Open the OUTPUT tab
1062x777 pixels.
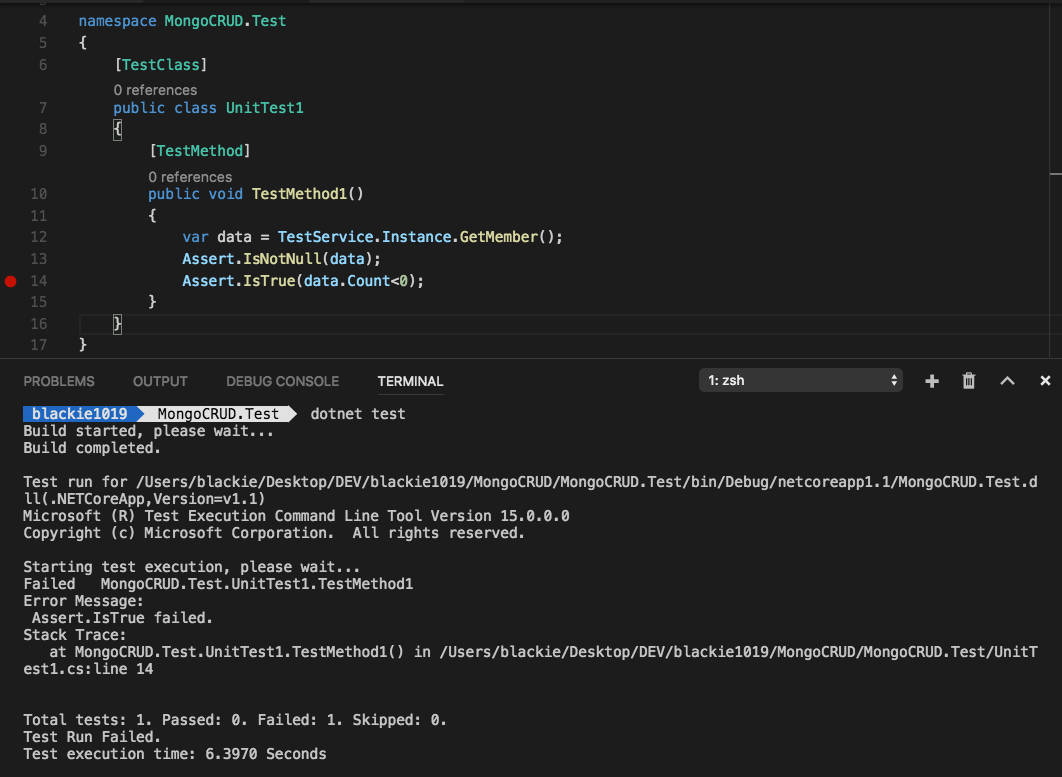click(160, 381)
